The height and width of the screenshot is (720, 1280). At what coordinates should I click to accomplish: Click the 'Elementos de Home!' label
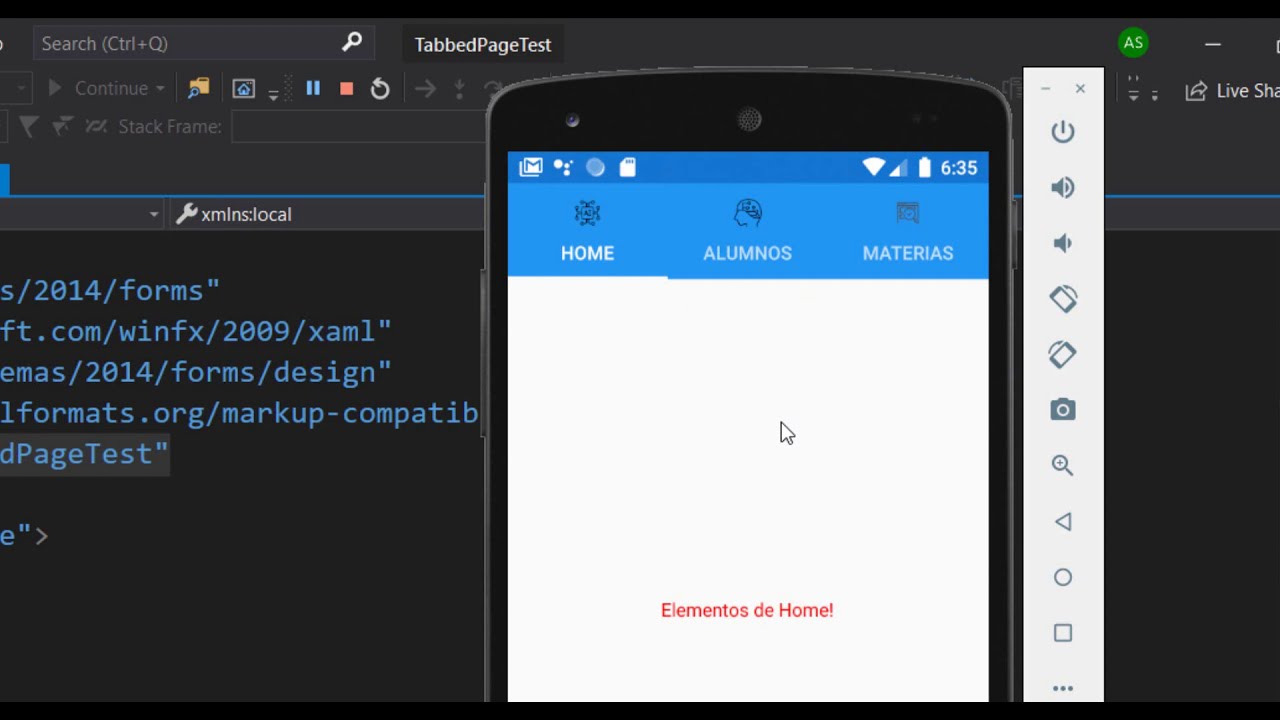747,610
